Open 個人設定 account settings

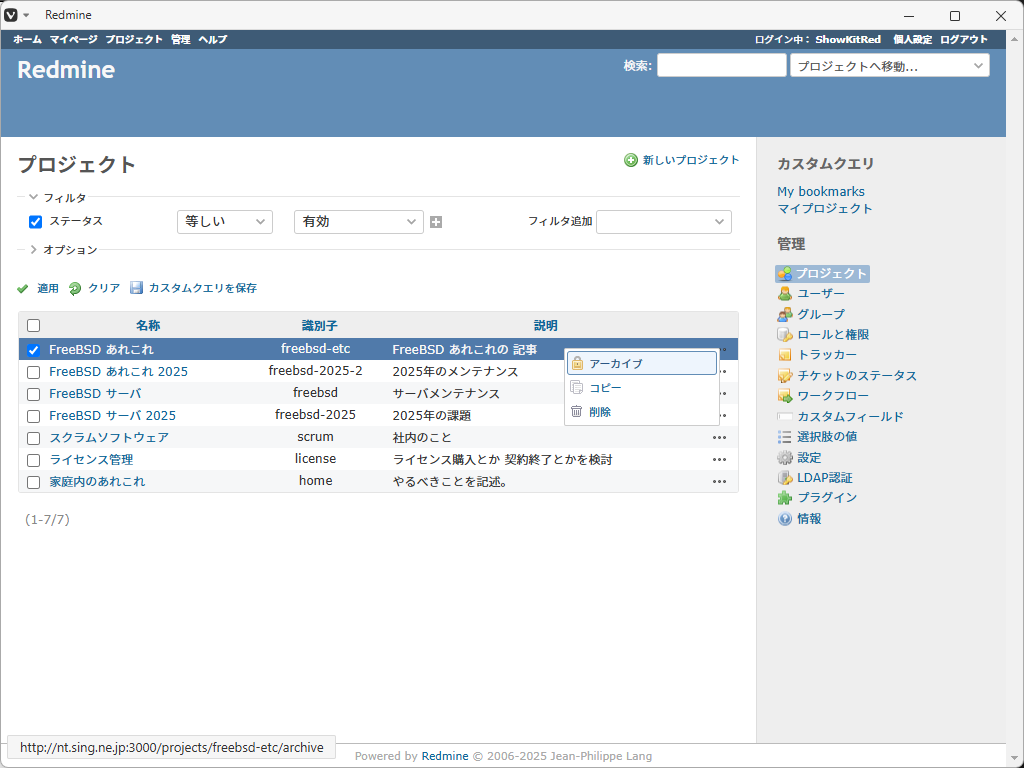click(912, 39)
